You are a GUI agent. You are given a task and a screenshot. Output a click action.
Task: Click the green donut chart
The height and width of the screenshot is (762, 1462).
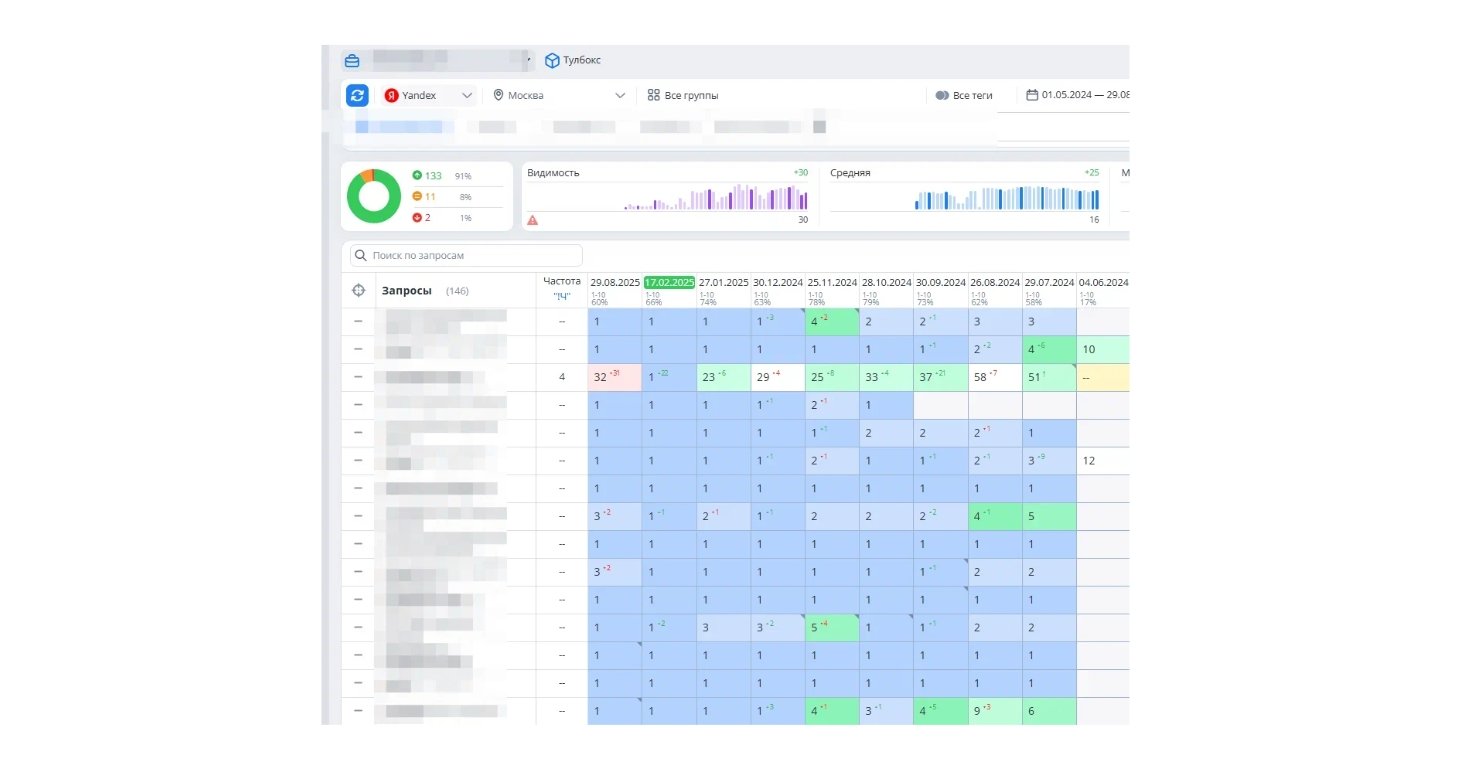point(374,196)
